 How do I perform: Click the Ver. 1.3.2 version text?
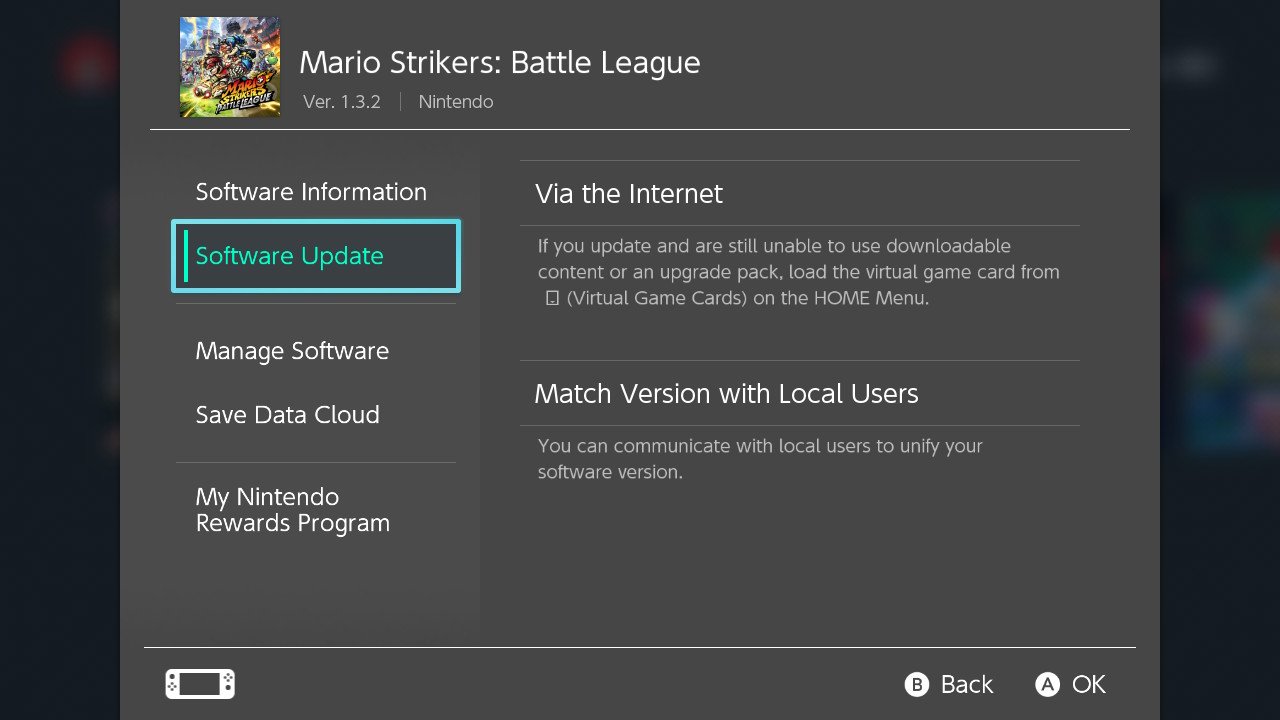342,102
